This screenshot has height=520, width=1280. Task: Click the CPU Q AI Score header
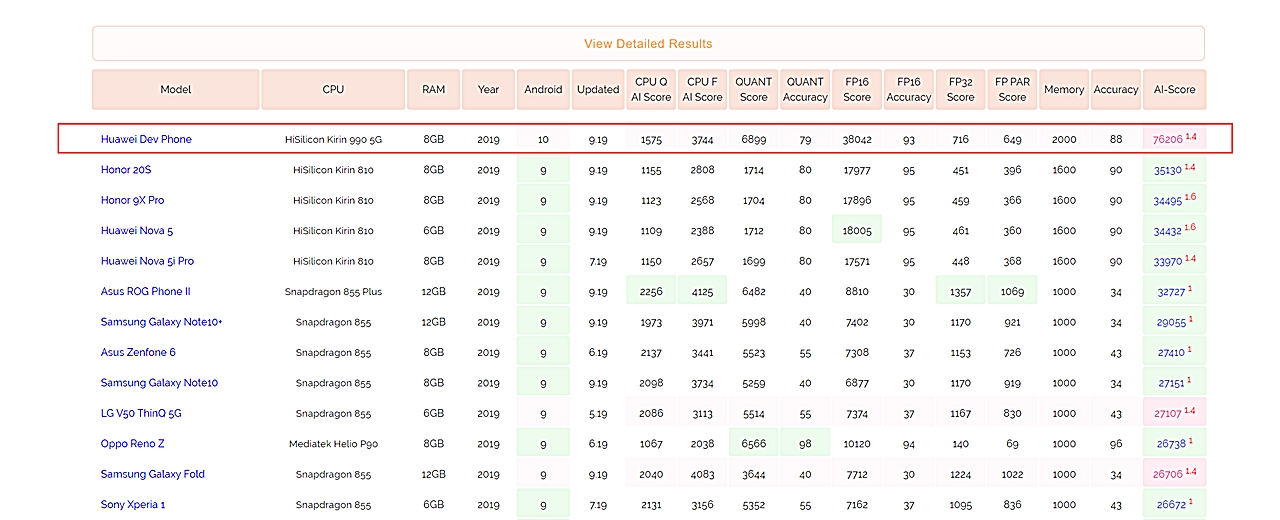pyautogui.click(x=651, y=89)
